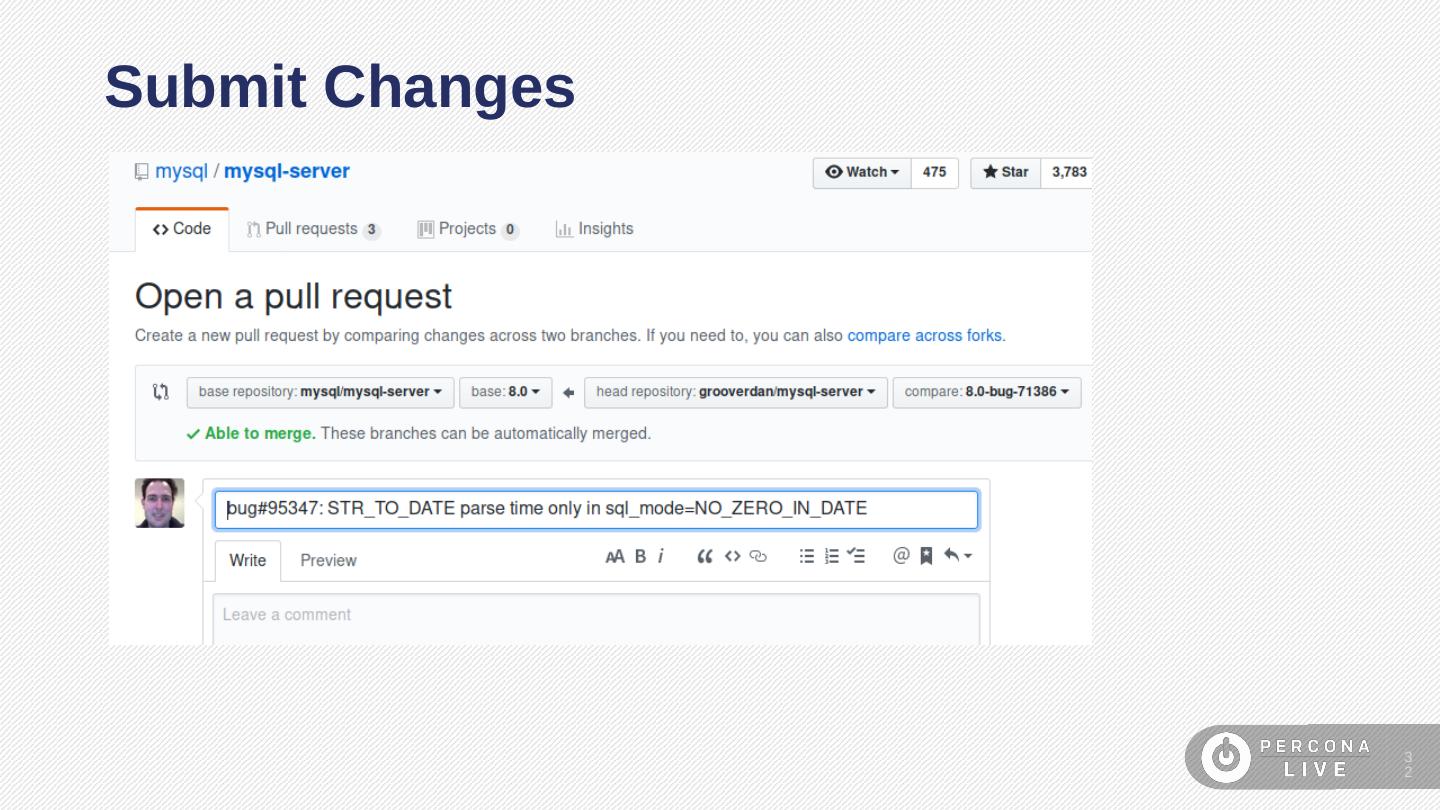Apply italic formatting in comment toolbar

point(660,557)
